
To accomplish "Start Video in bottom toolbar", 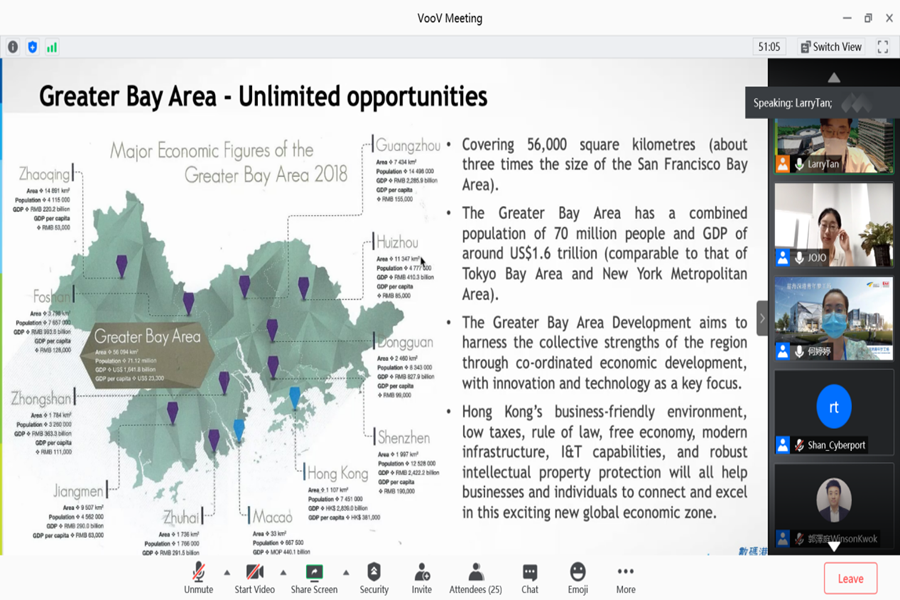I will [x=254, y=578].
